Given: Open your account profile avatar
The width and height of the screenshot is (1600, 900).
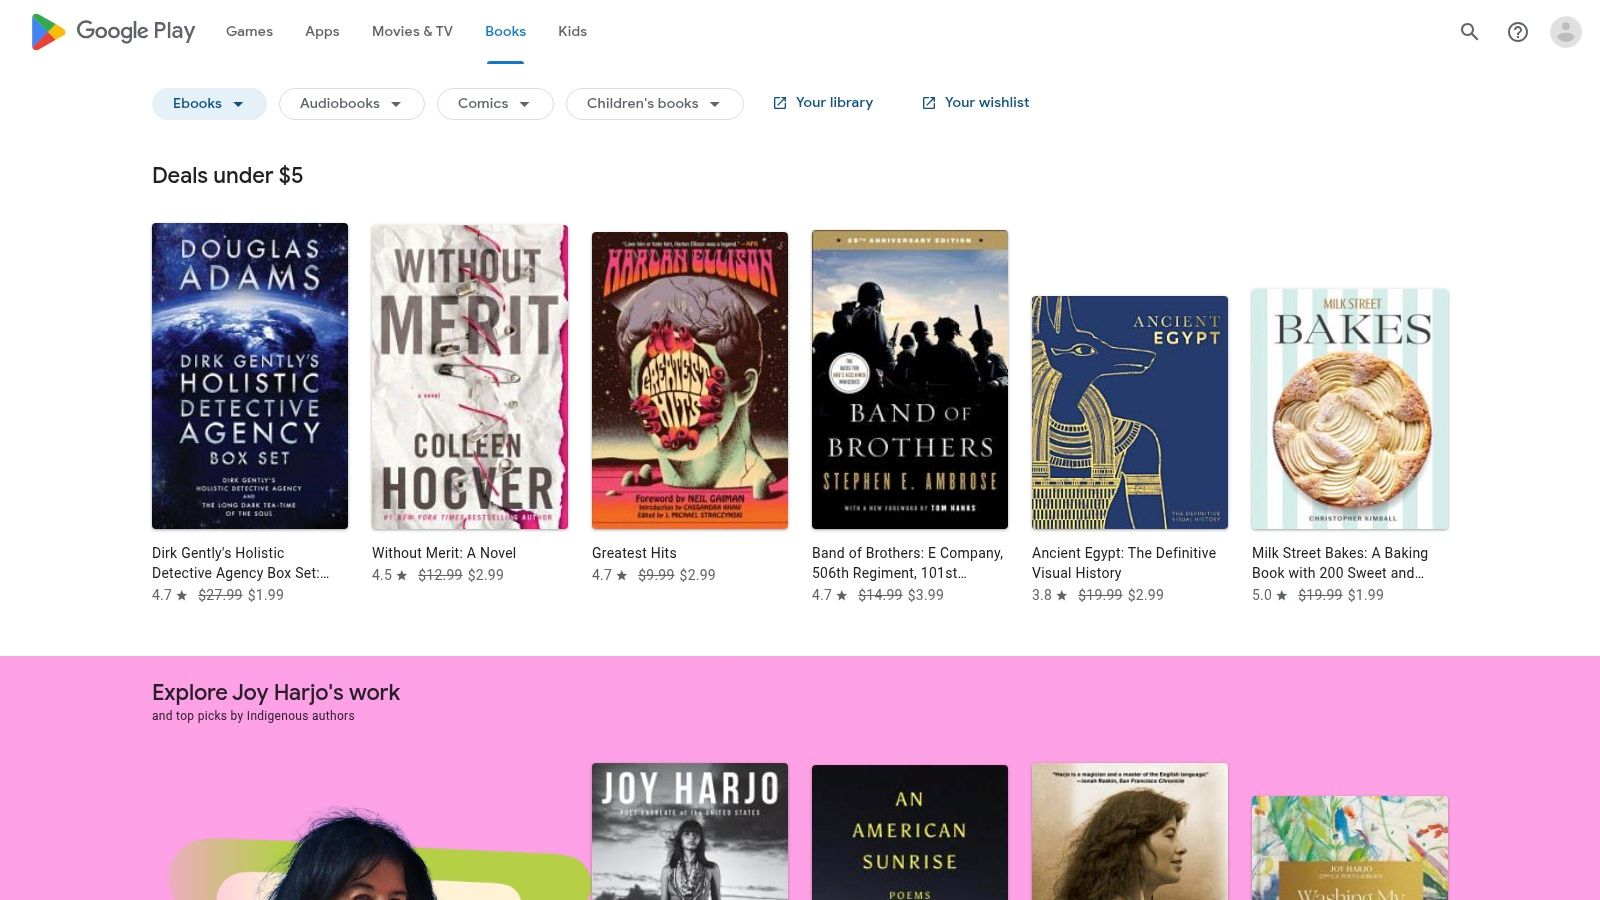Looking at the screenshot, I should click(1564, 31).
